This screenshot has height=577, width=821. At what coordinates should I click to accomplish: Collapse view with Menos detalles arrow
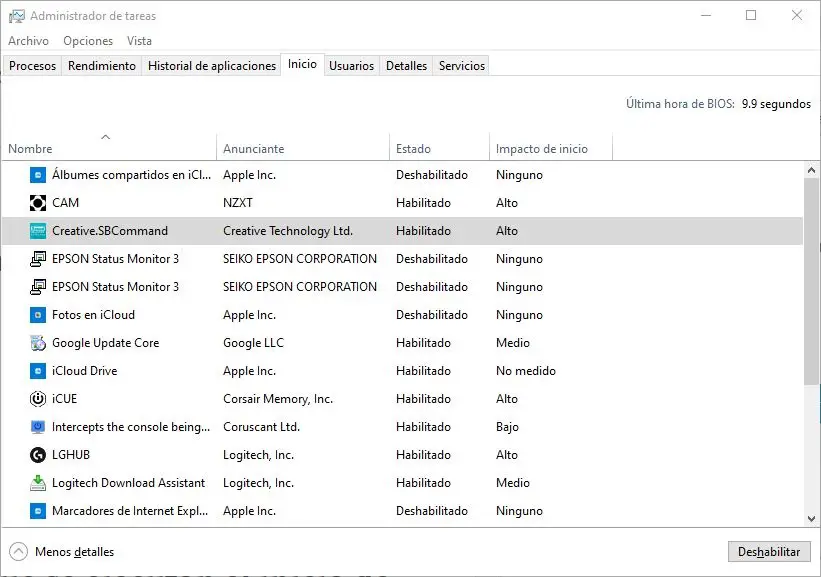coord(19,552)
